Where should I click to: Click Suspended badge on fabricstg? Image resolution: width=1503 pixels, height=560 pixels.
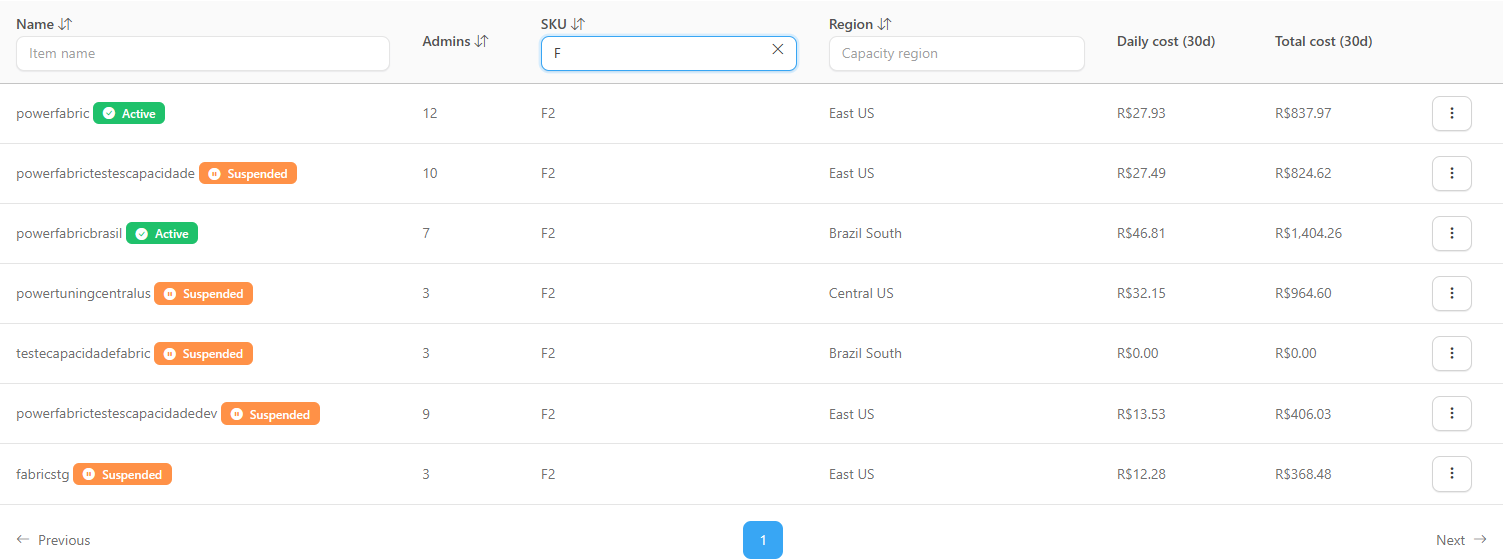[123, 474]
